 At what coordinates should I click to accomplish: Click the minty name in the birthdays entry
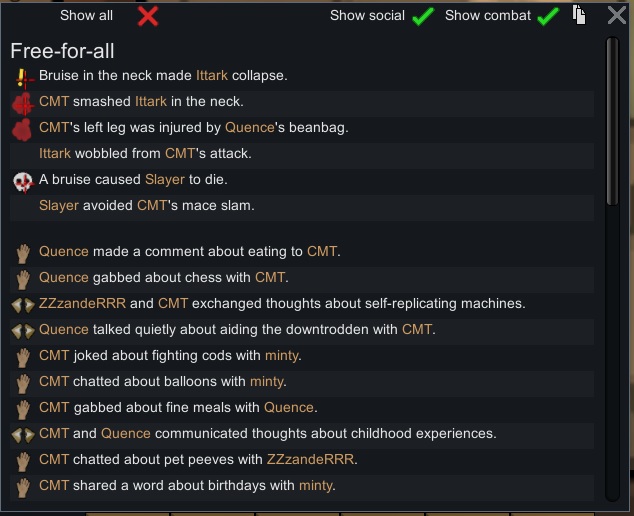[x=315, y=486]
